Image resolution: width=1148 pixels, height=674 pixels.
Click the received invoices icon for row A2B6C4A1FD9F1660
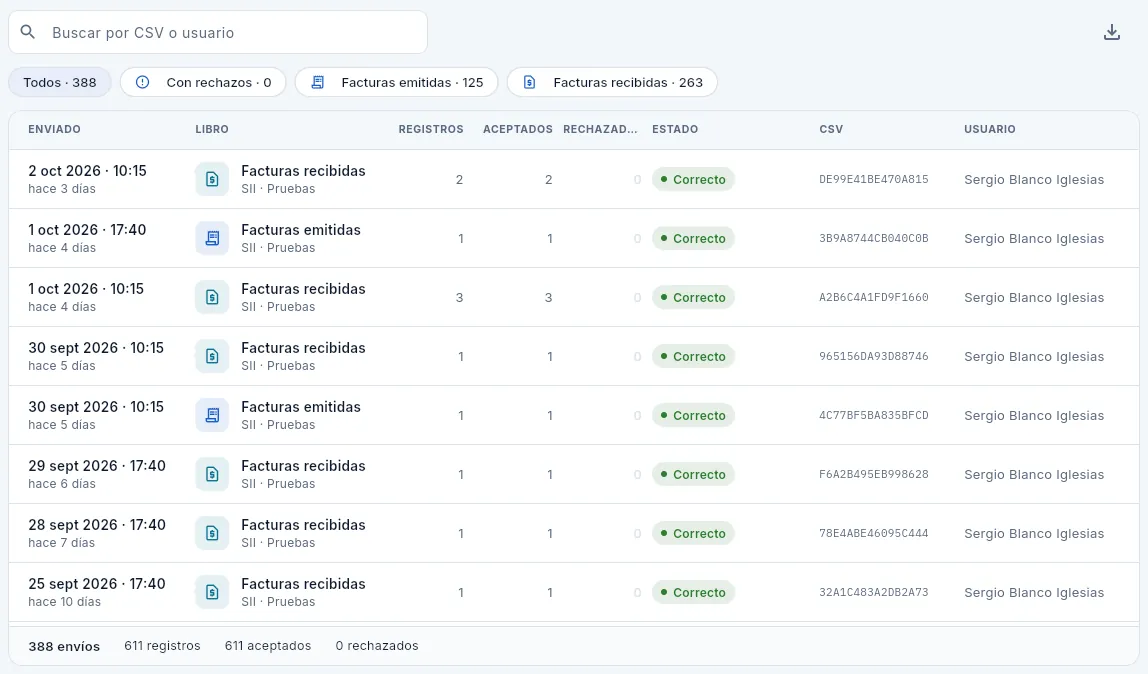click(x=212, y=297)
